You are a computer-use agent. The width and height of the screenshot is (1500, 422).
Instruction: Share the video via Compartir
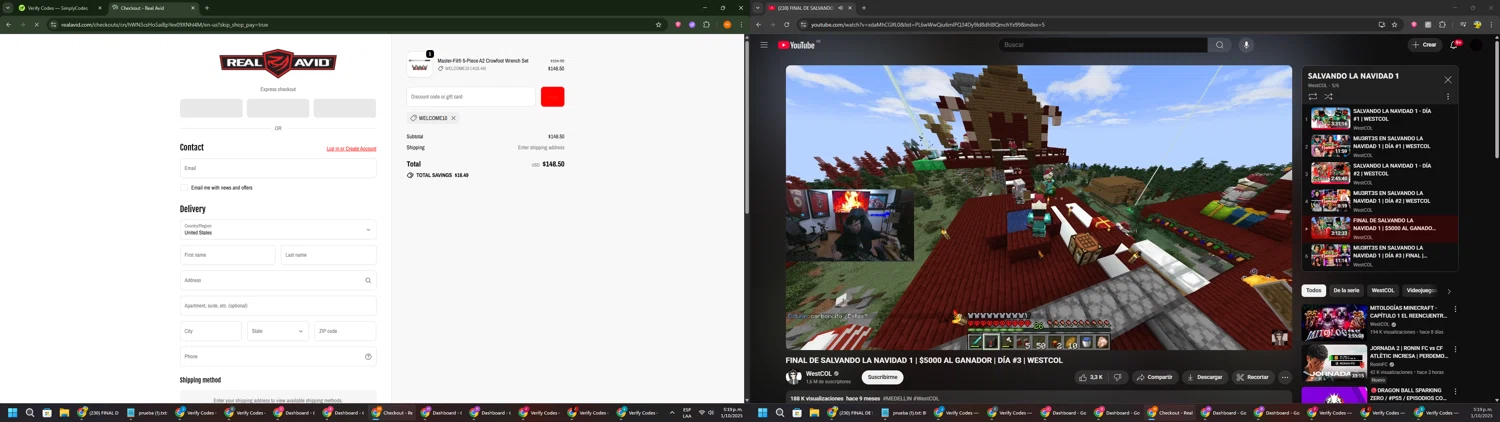point(1155,377)
